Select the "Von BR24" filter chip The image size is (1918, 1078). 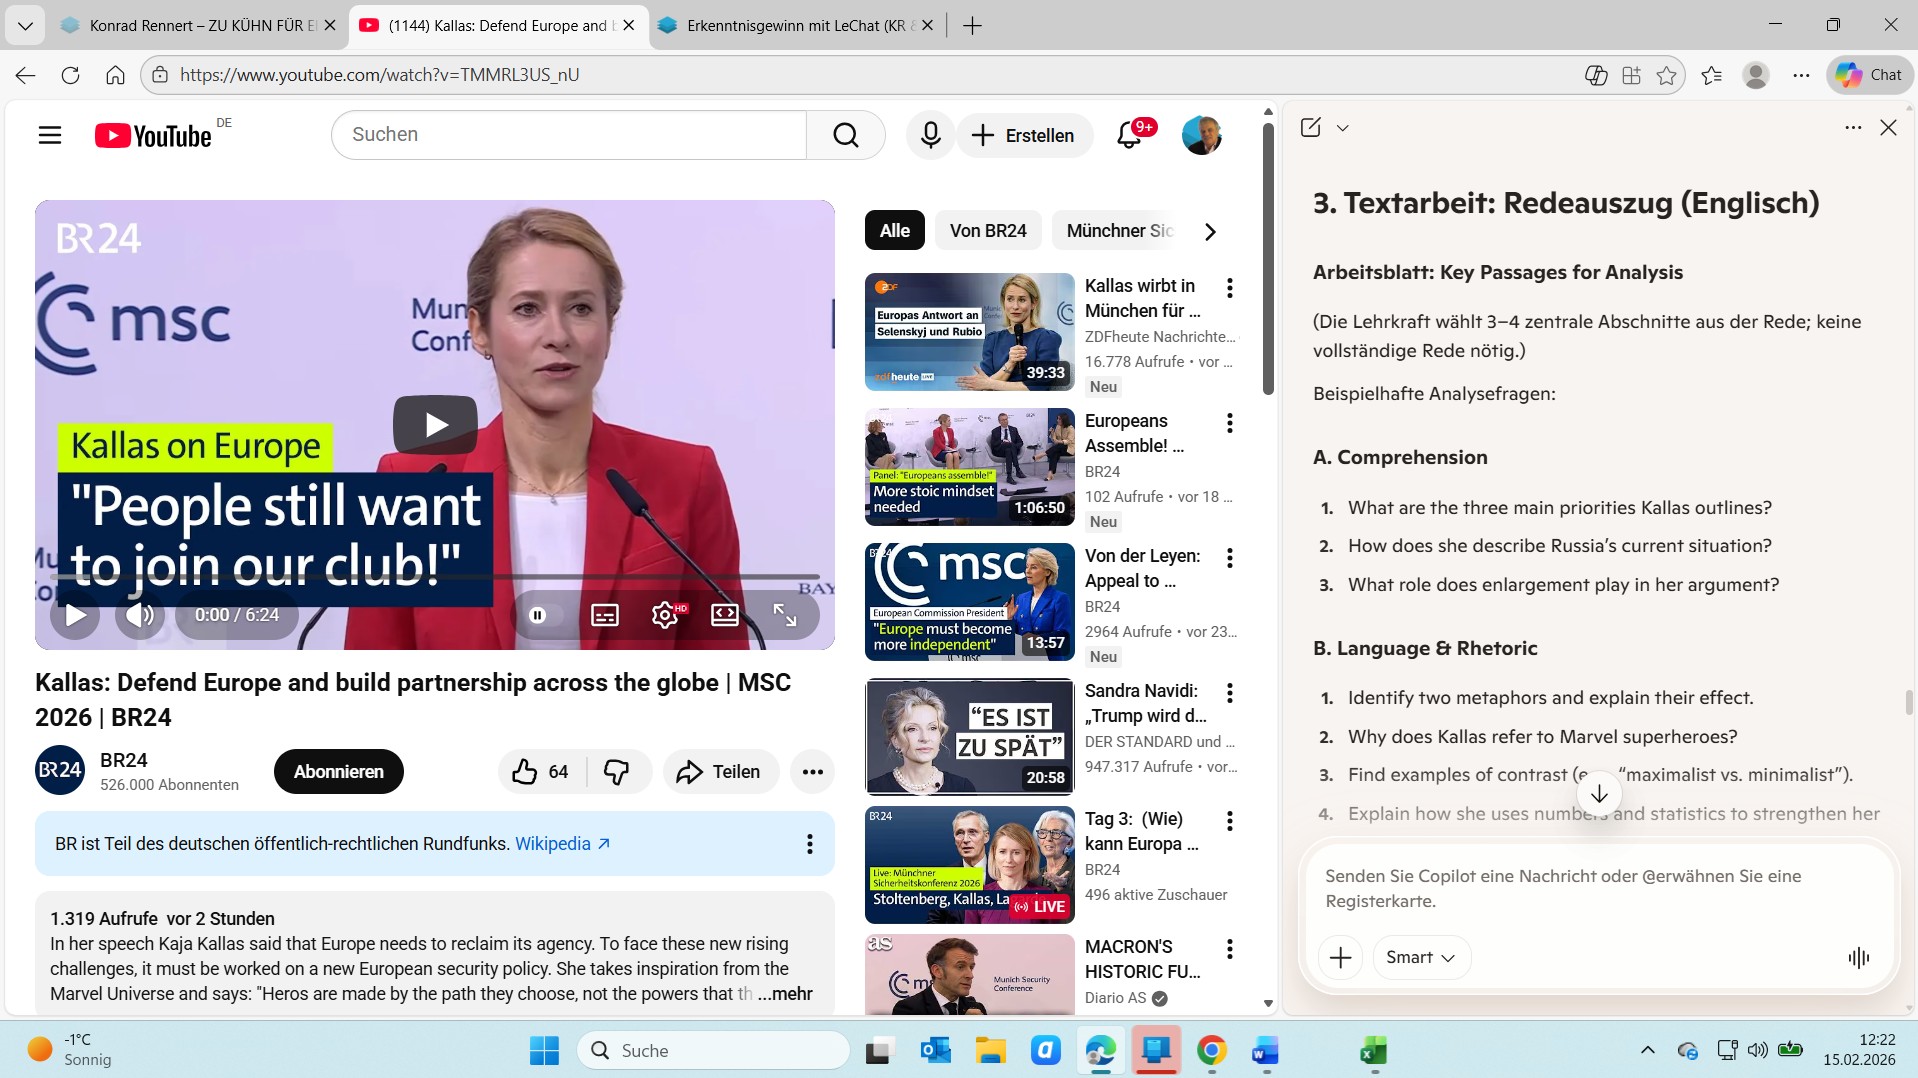[x=987, y=231]
